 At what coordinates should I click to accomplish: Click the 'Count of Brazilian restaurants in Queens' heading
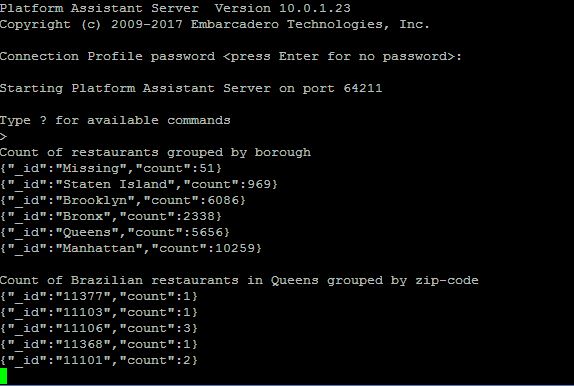pos(159,281)
